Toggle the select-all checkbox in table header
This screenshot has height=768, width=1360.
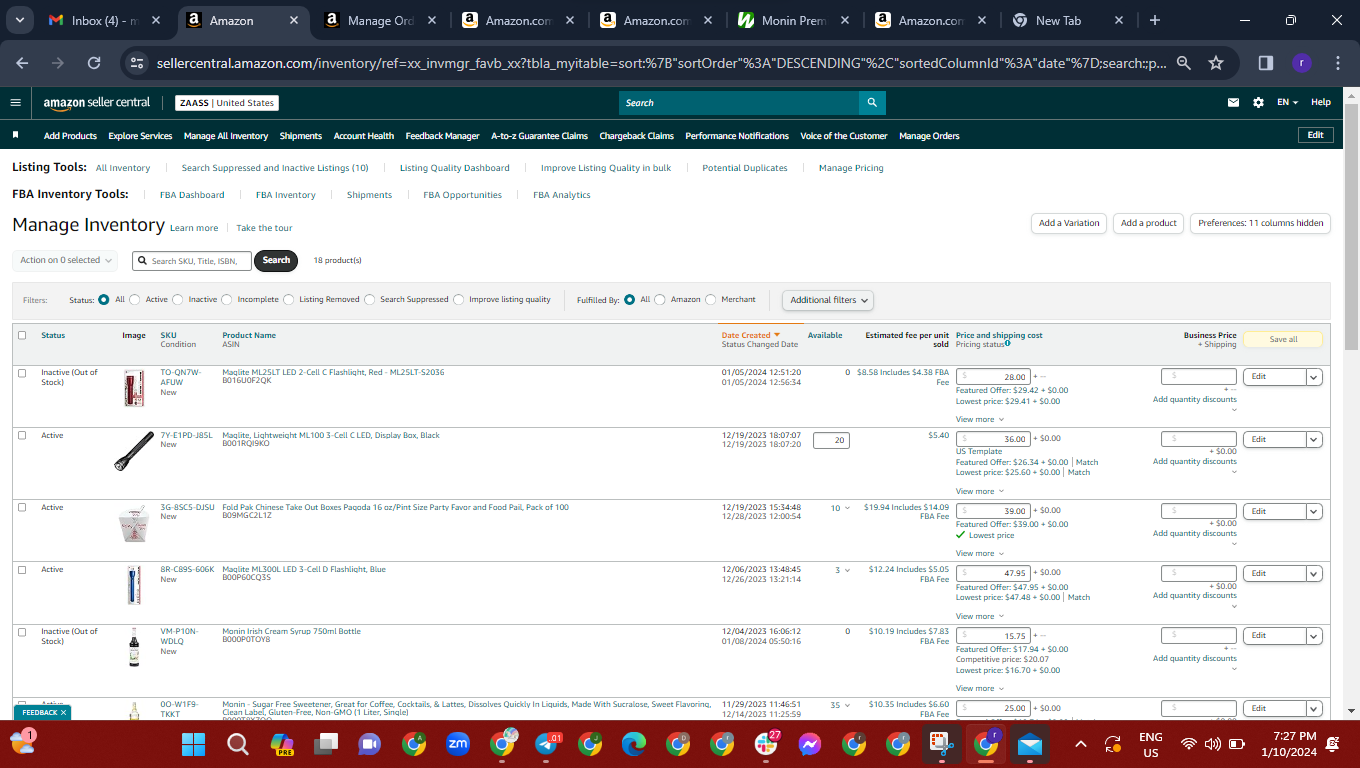[x=22, y=335]
